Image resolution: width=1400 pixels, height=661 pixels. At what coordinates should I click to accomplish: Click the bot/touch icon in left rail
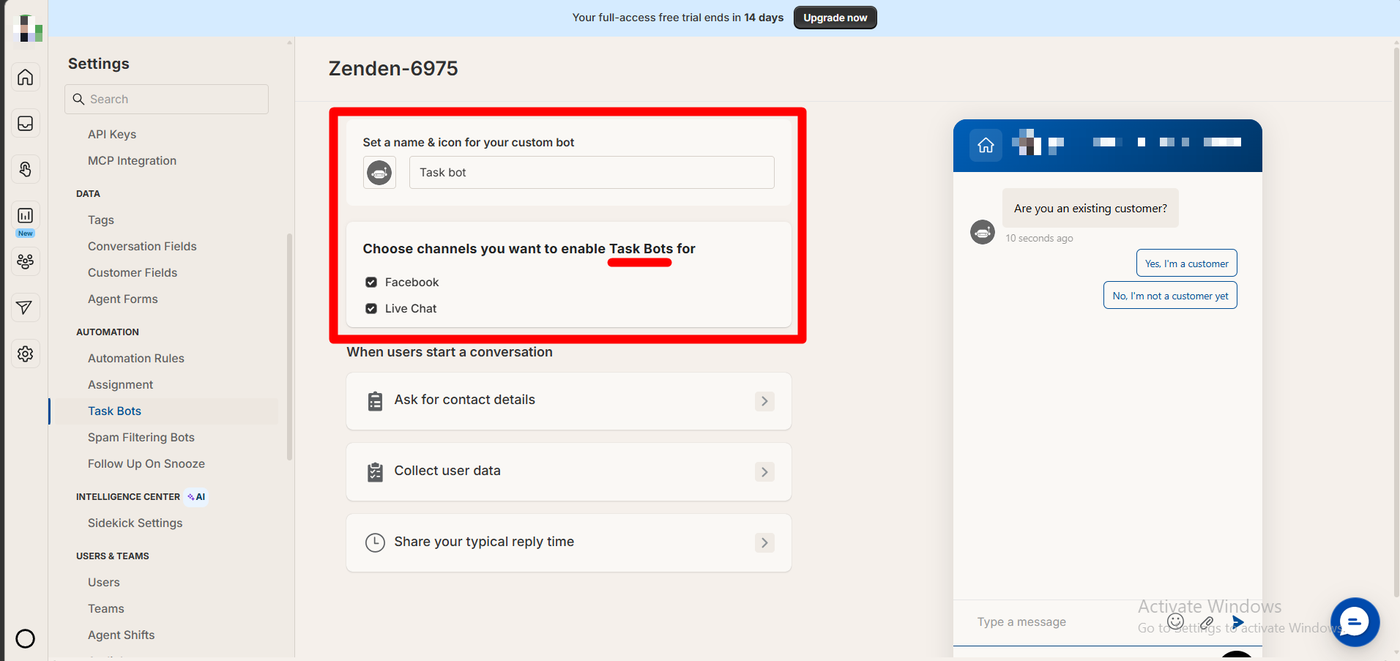tap(25, 169)
